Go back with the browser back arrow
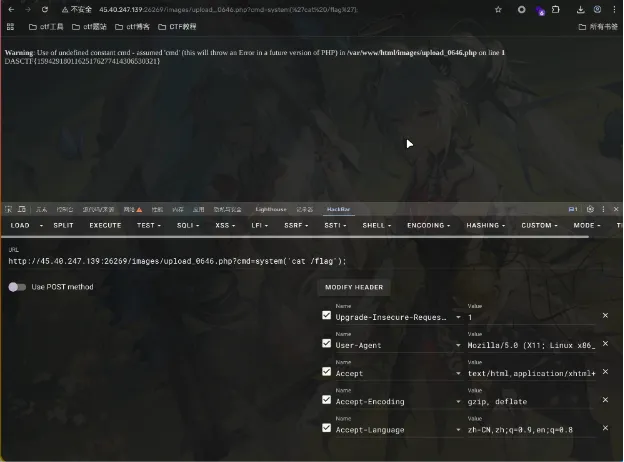 (11, 10)
